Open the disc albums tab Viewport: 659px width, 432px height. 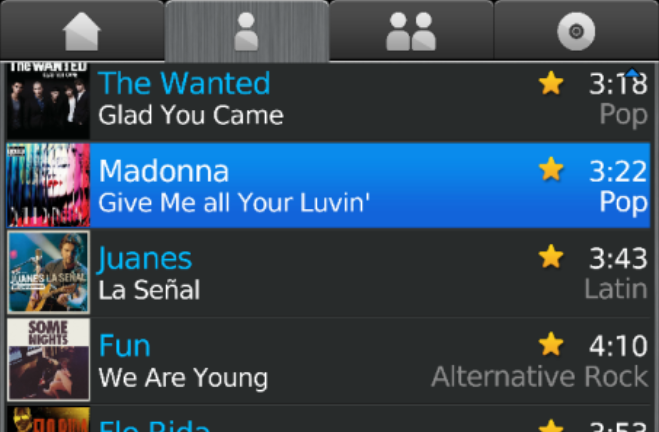pyautogui.click(x=576, y=31)
